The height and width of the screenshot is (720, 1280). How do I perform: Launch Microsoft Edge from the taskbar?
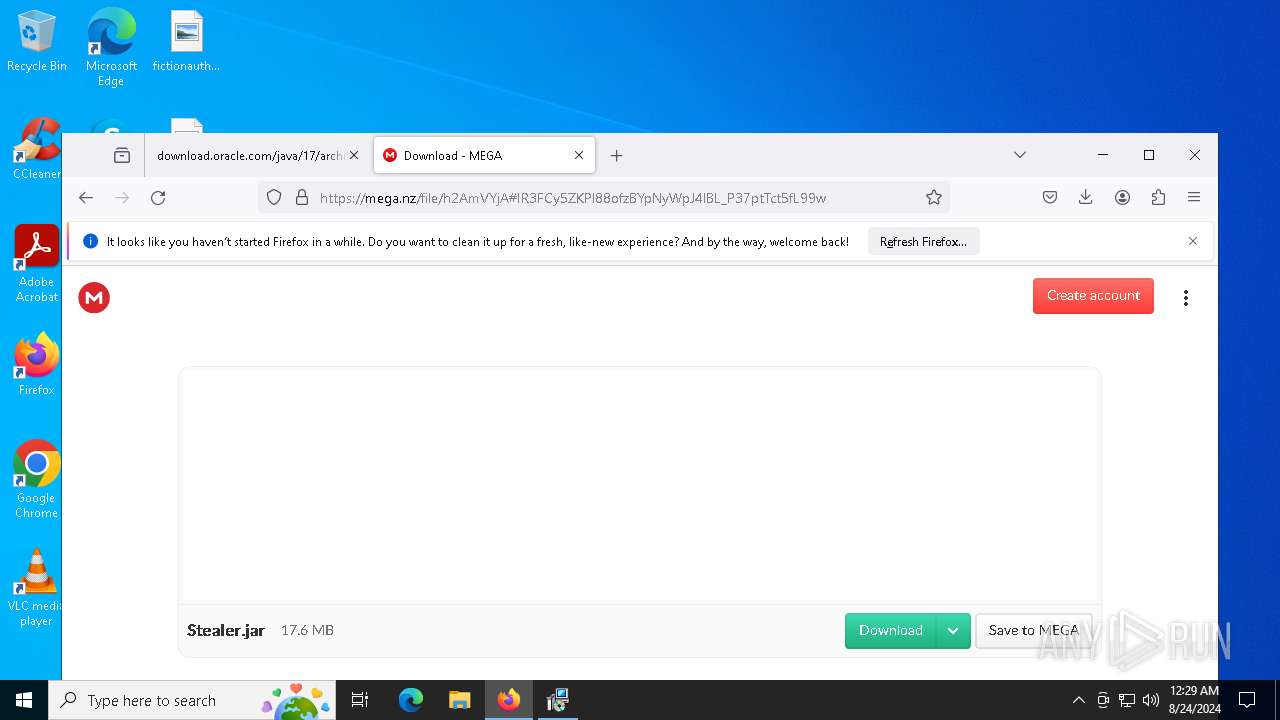[411, 700]
